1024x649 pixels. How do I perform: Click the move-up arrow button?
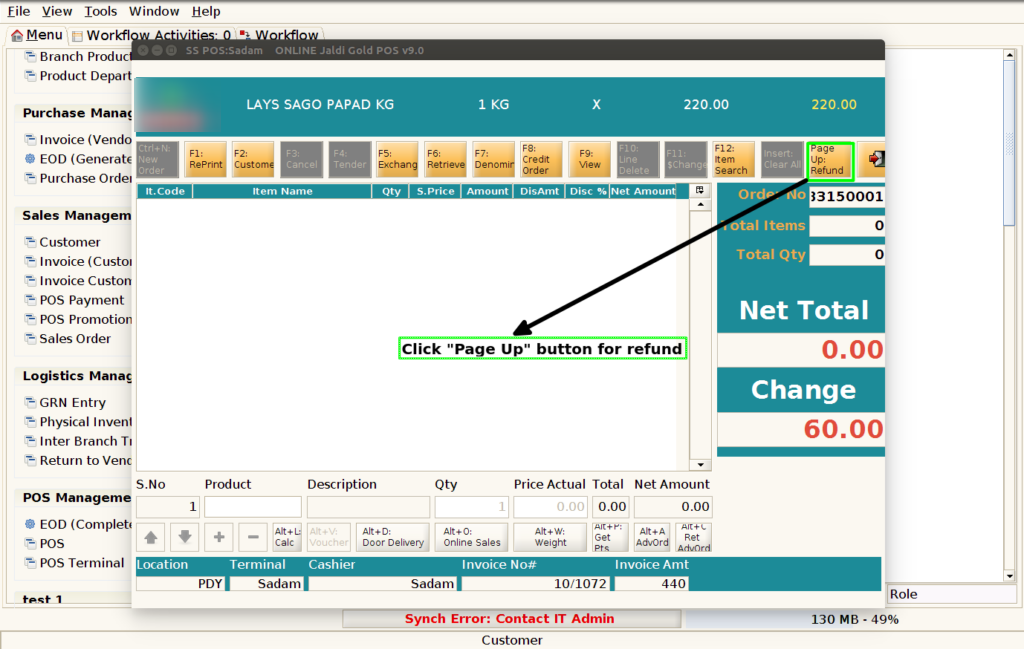[151, 537]
